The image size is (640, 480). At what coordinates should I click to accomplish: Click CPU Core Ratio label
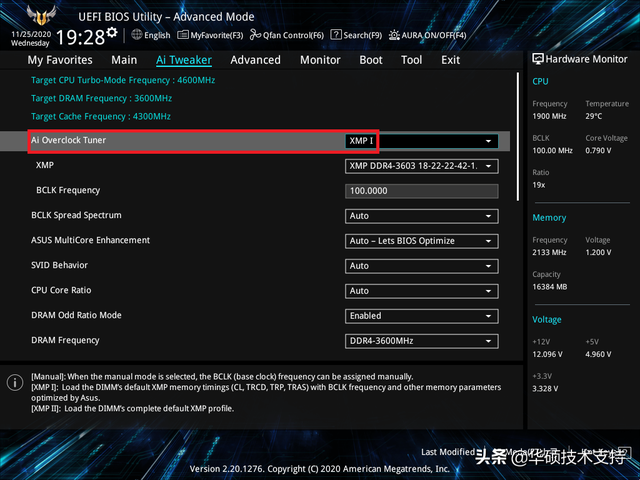(61, 290)
